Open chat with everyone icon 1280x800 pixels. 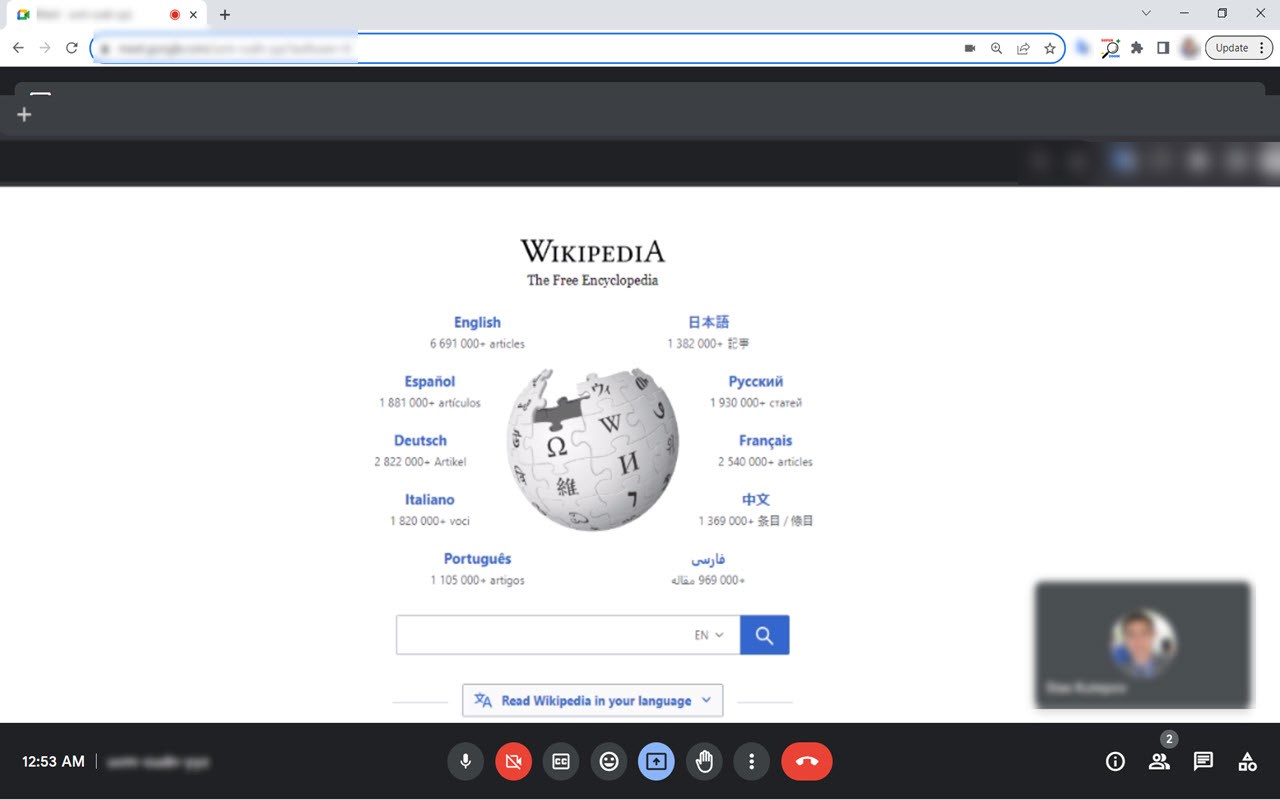point(1203,761)
